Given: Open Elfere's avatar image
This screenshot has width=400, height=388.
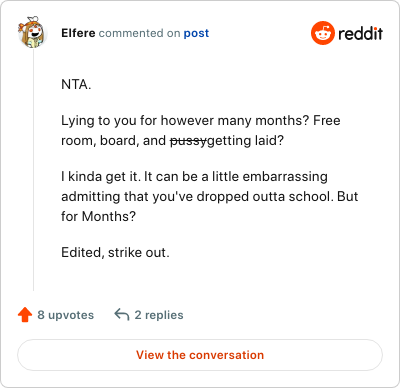Looking at the screenshot, I should 32,32.
